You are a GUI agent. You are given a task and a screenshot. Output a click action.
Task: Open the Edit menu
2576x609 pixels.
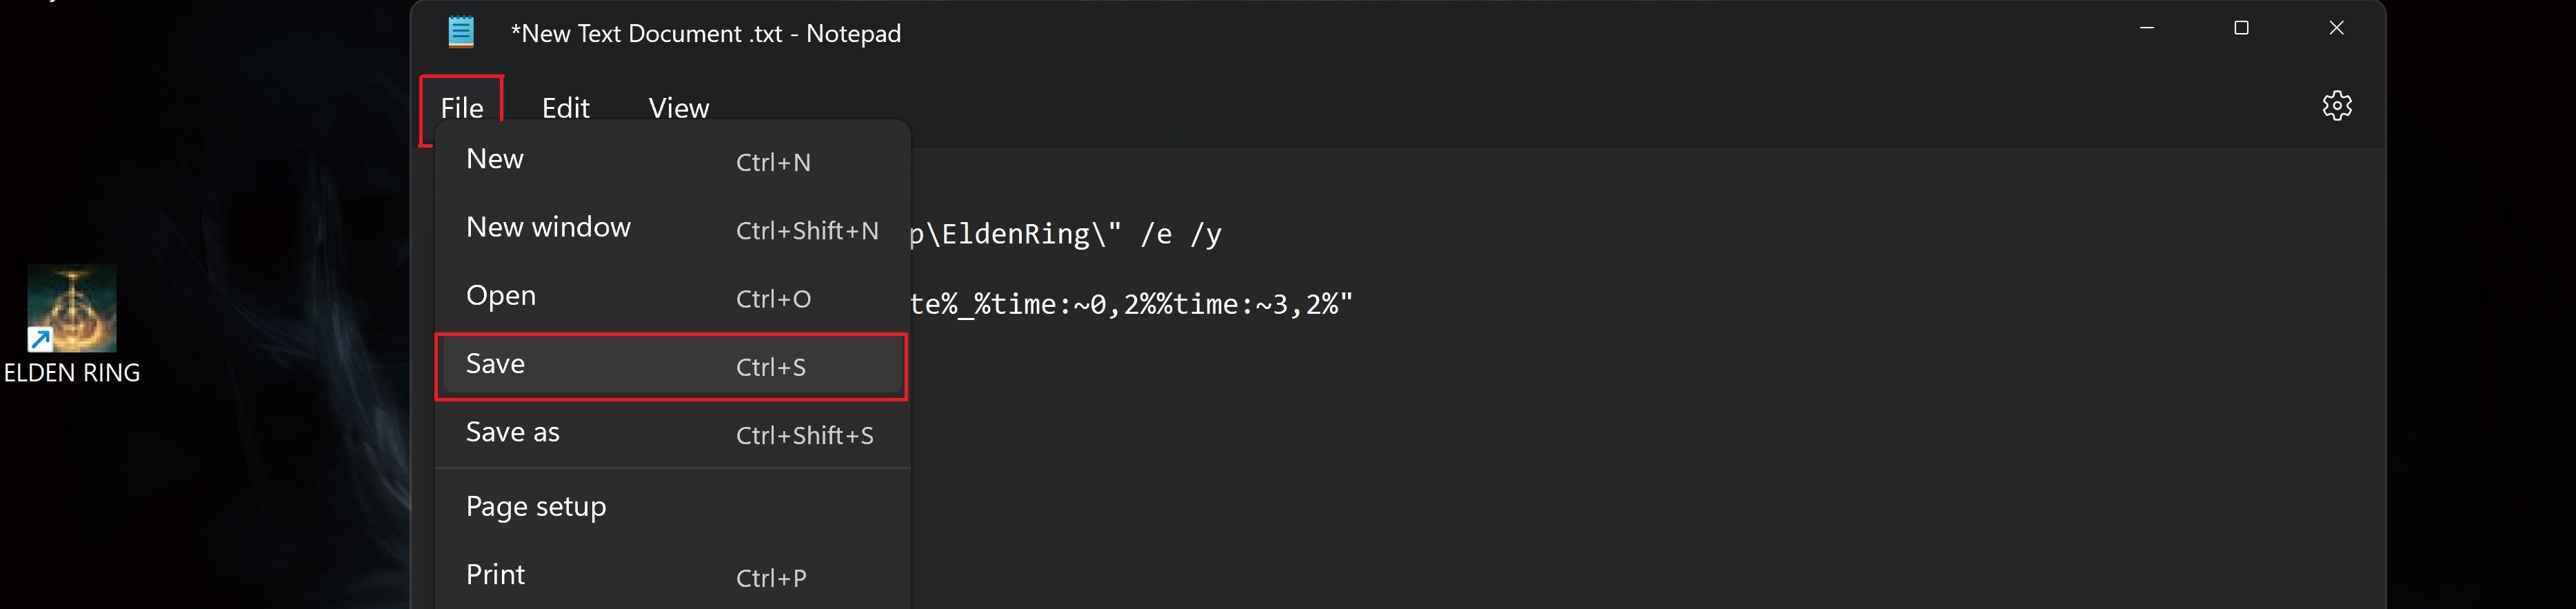565,108
